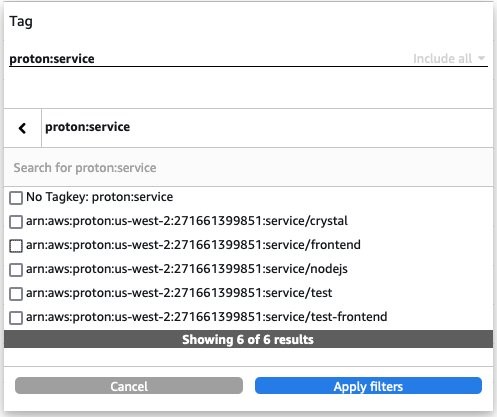
Task: Click Apply filters button
Action: click(x=368, y=386)
